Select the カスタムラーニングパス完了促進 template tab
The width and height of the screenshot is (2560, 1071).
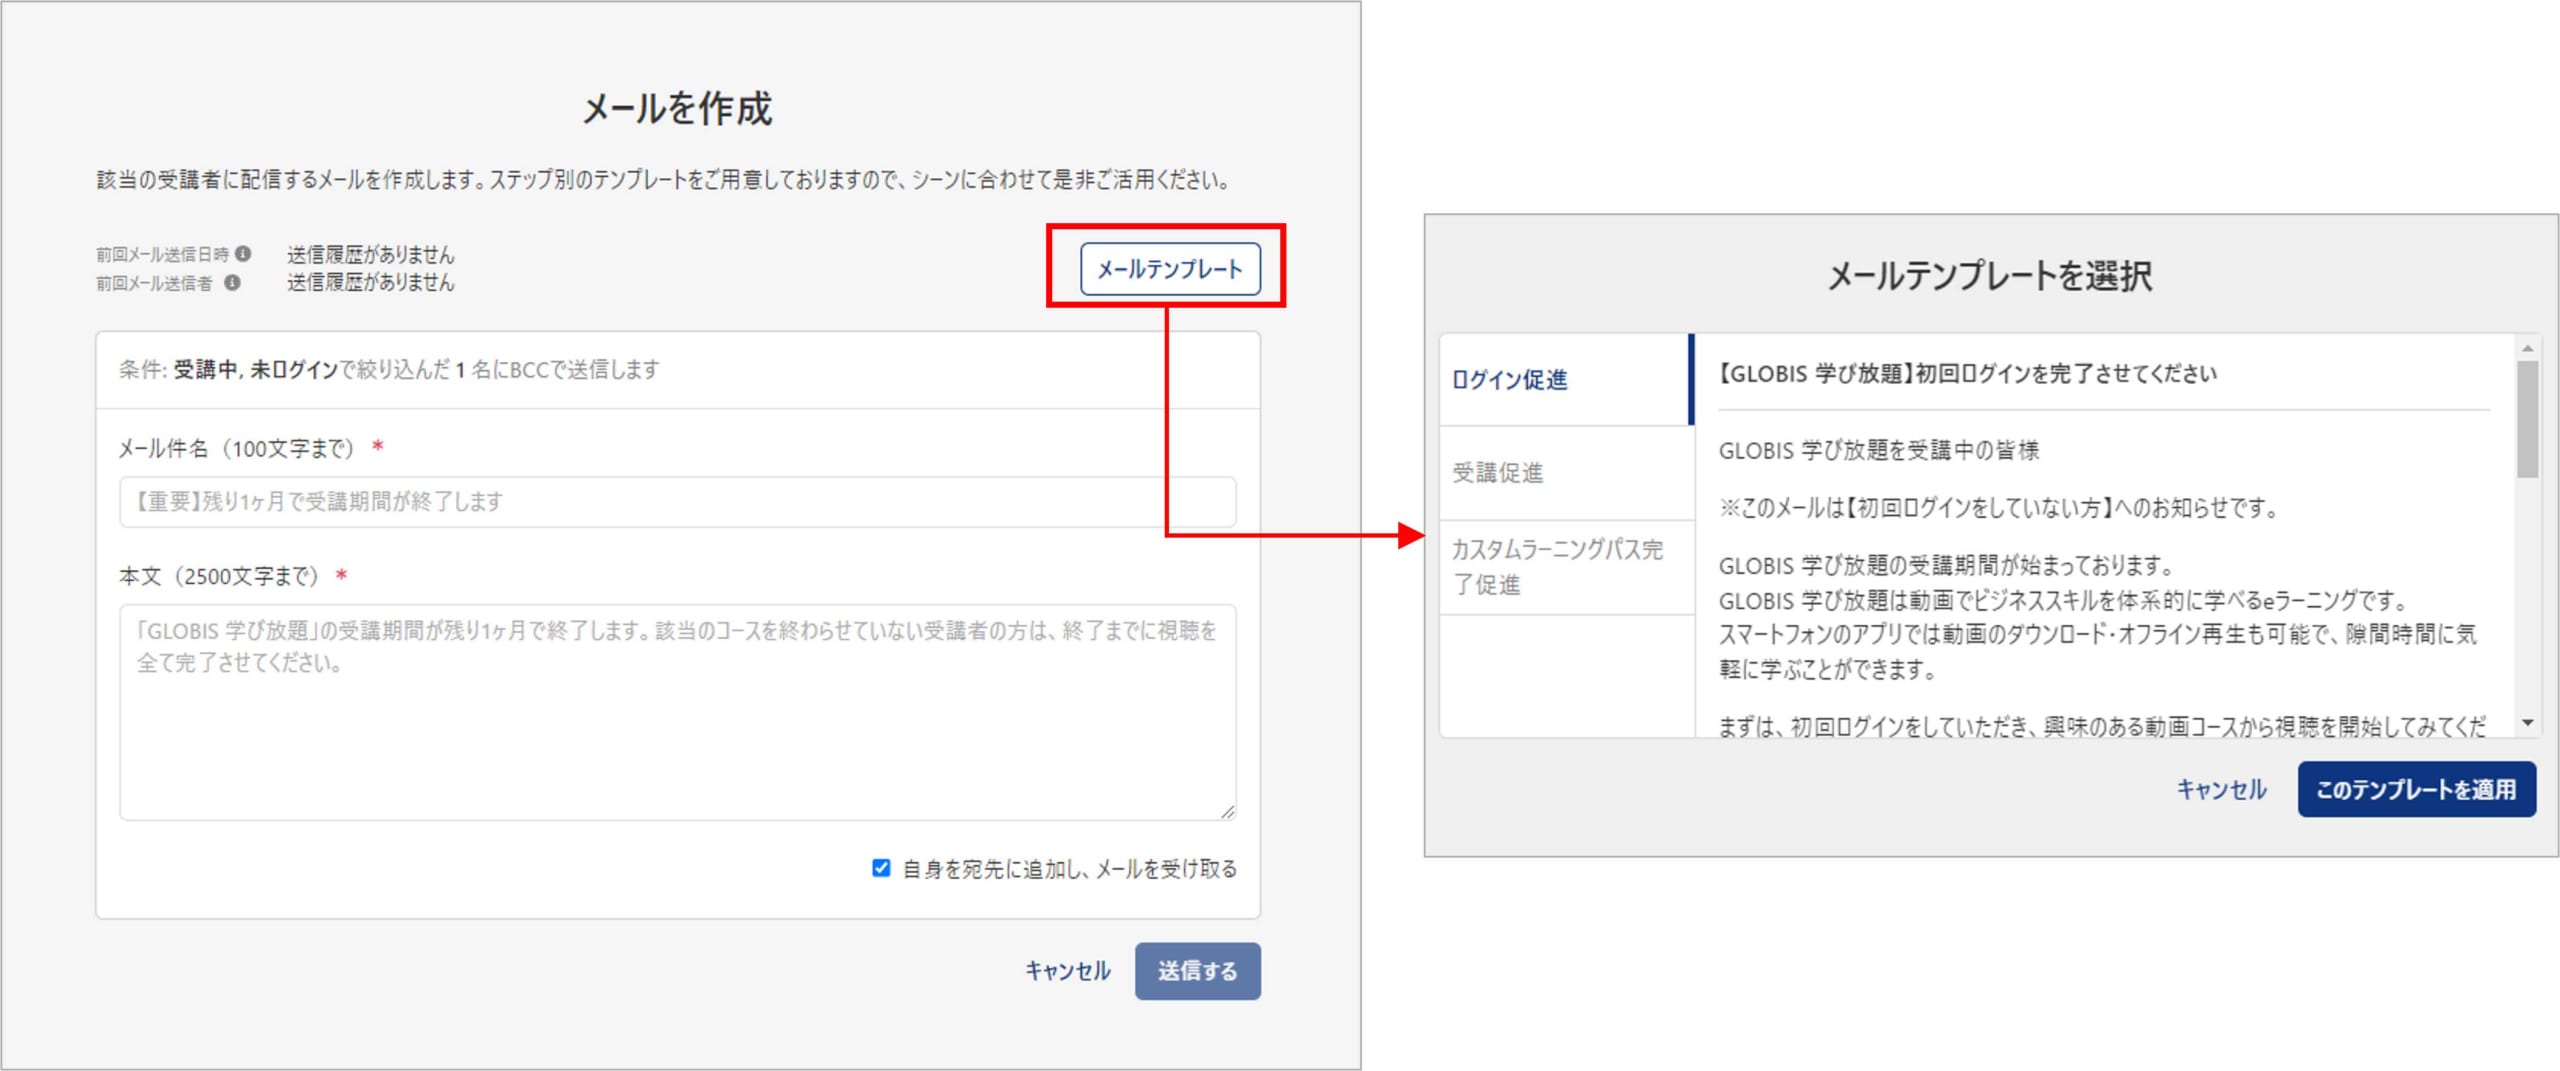tap(1567, 567)
